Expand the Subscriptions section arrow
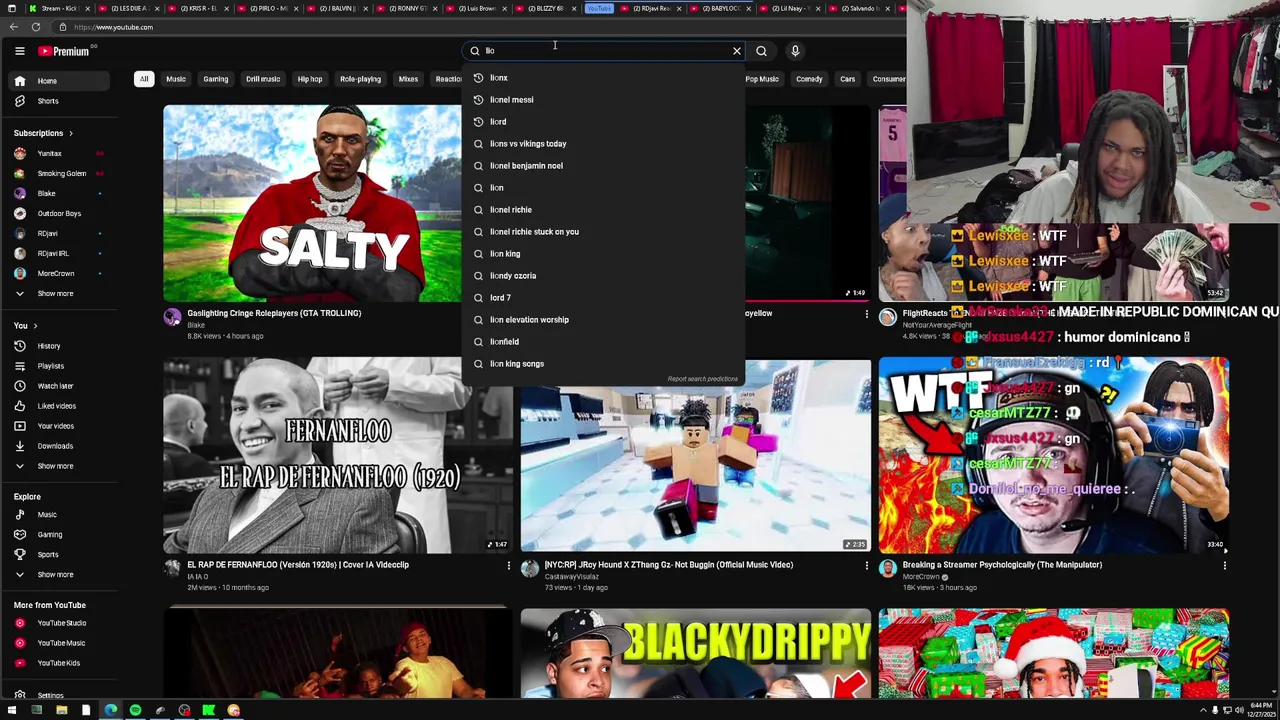Image resolution: width=1280 pixels, height=720 pixels. pyautogui.click(x=70, y=133)
